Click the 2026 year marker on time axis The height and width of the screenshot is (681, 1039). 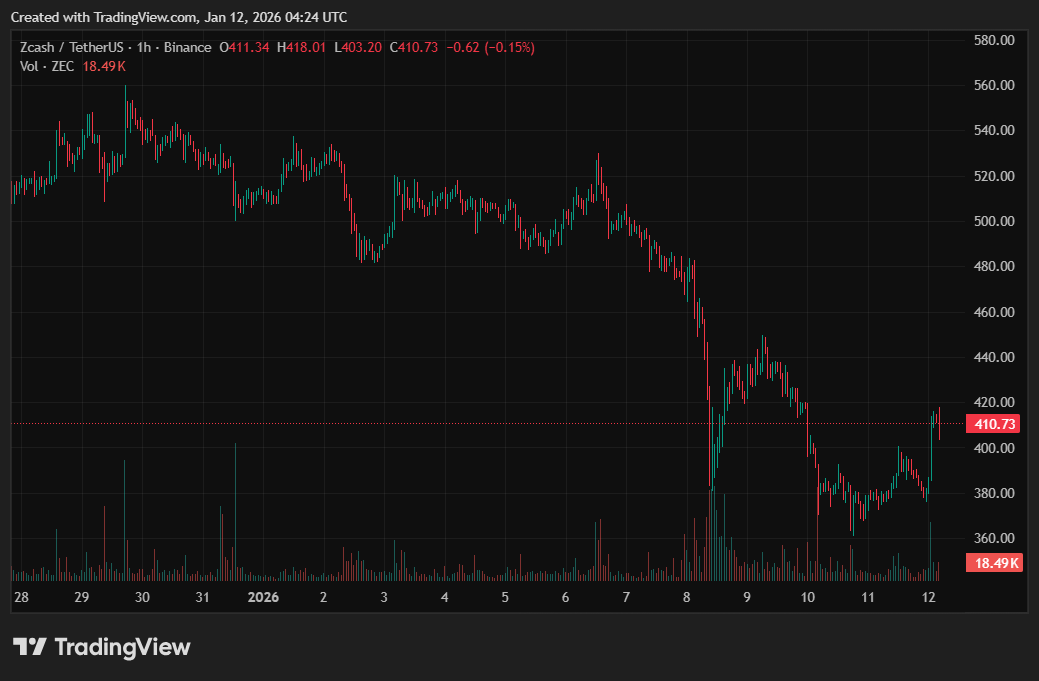(262, 597)
